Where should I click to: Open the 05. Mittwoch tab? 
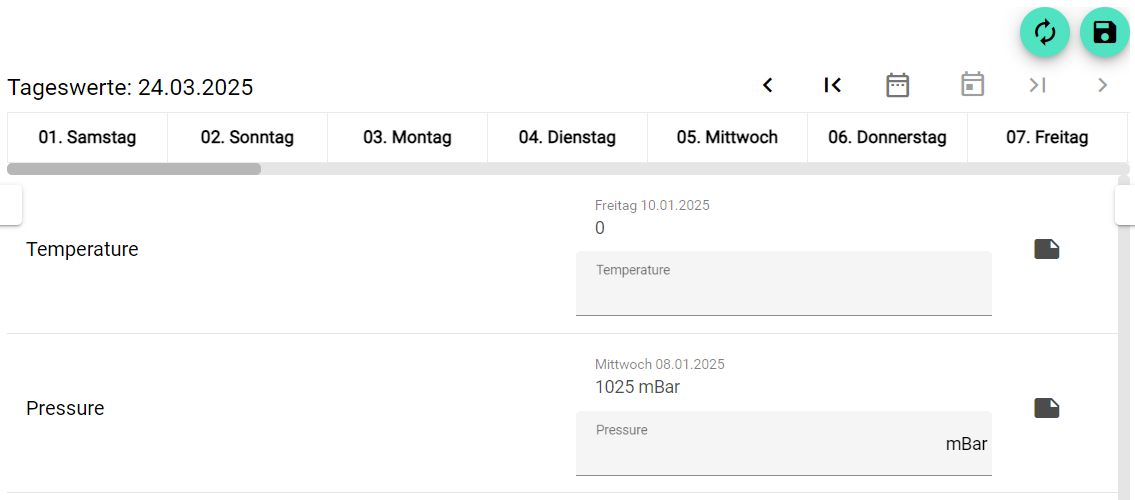(x=727, y=138)
